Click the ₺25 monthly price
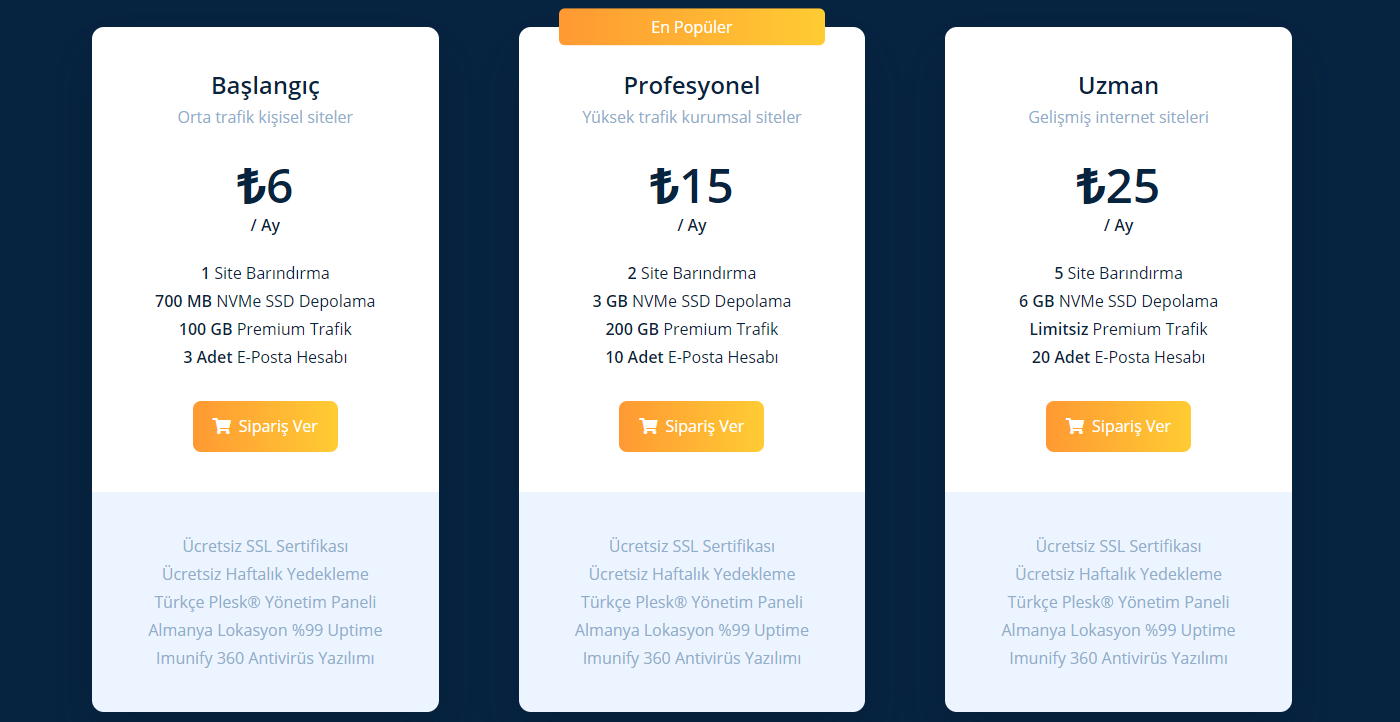 tap(1118, 187)
